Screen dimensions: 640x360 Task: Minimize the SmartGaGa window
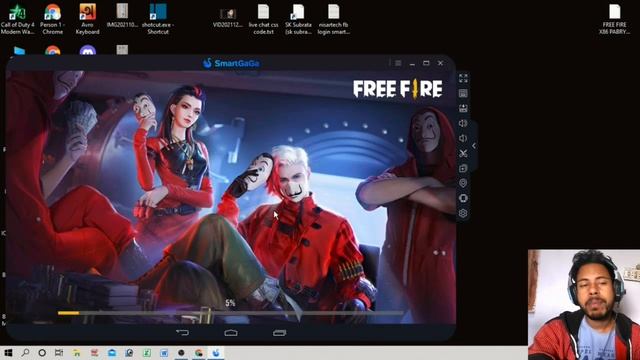412,63
